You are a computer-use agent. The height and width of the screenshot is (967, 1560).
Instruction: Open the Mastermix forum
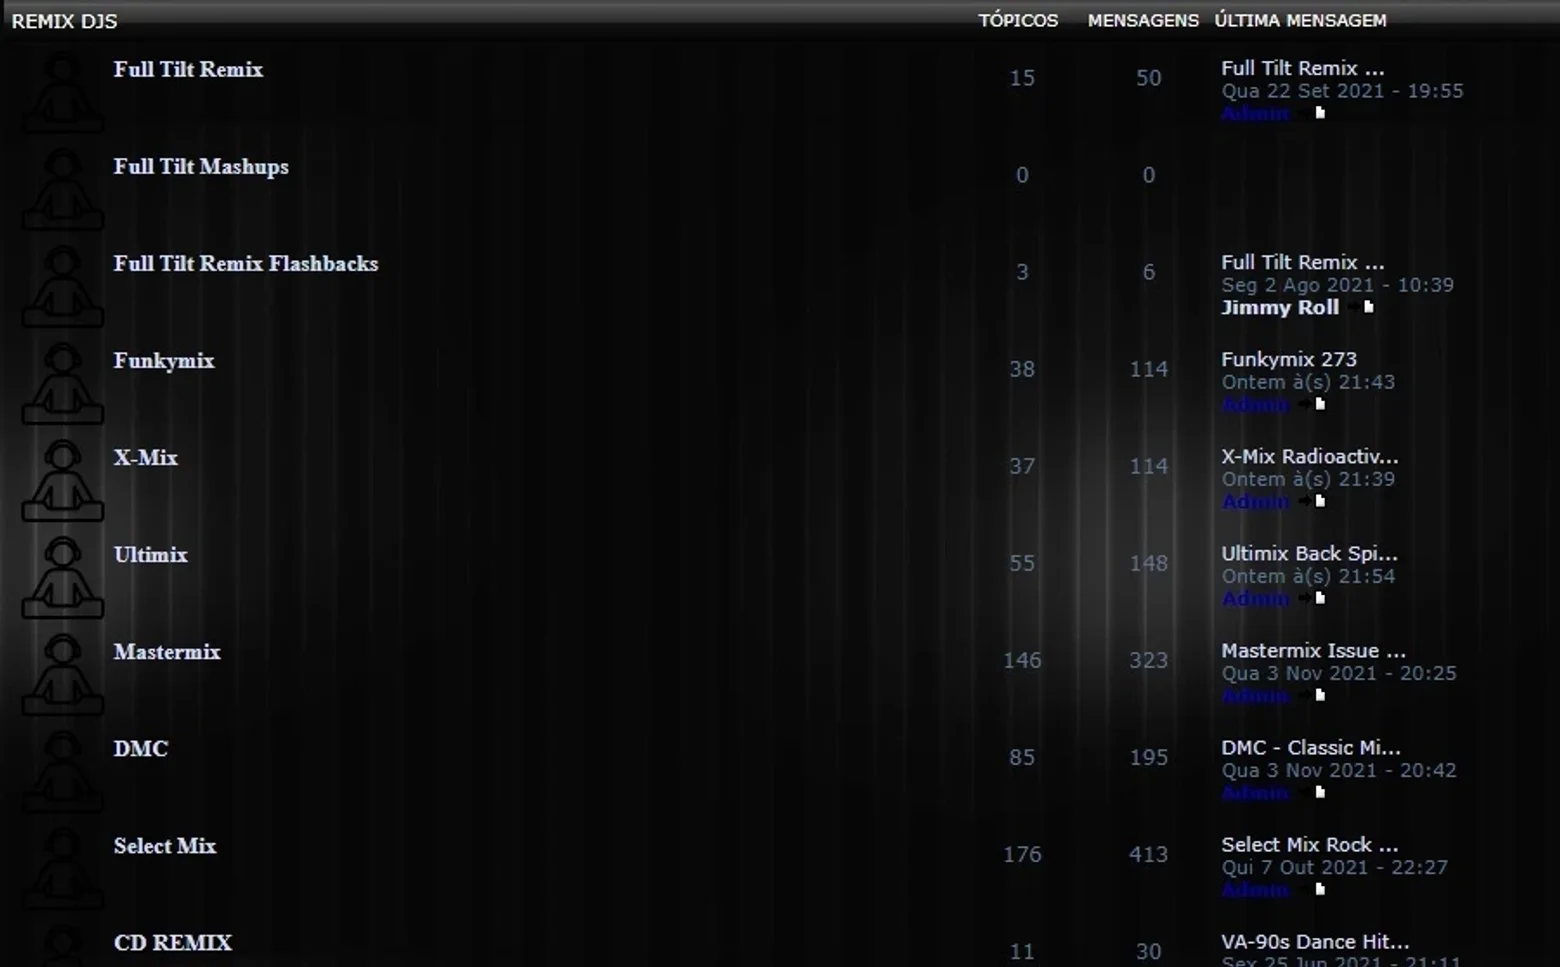point(167,651)
